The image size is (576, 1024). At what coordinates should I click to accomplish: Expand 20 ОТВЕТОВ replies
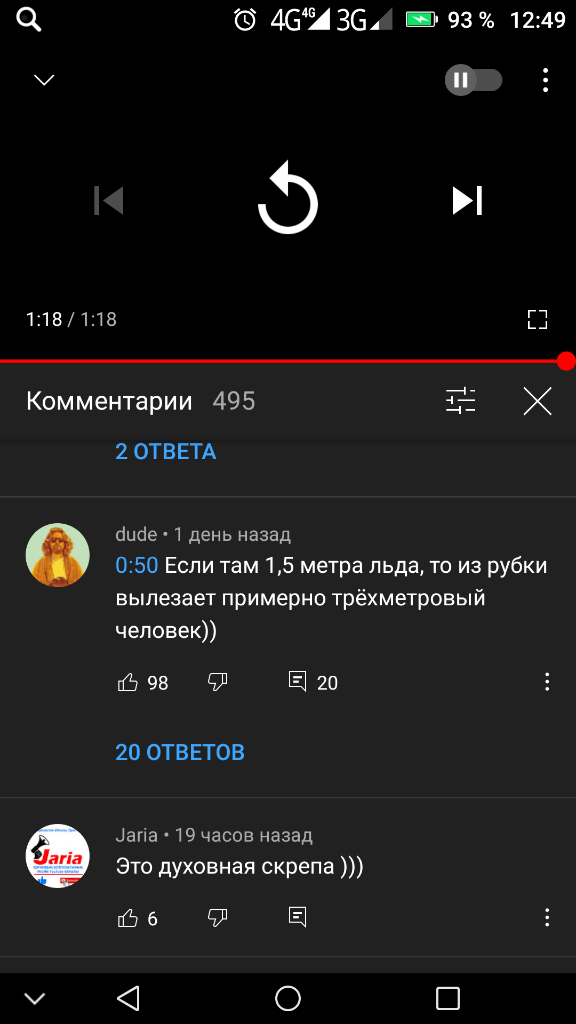(180, 752)
